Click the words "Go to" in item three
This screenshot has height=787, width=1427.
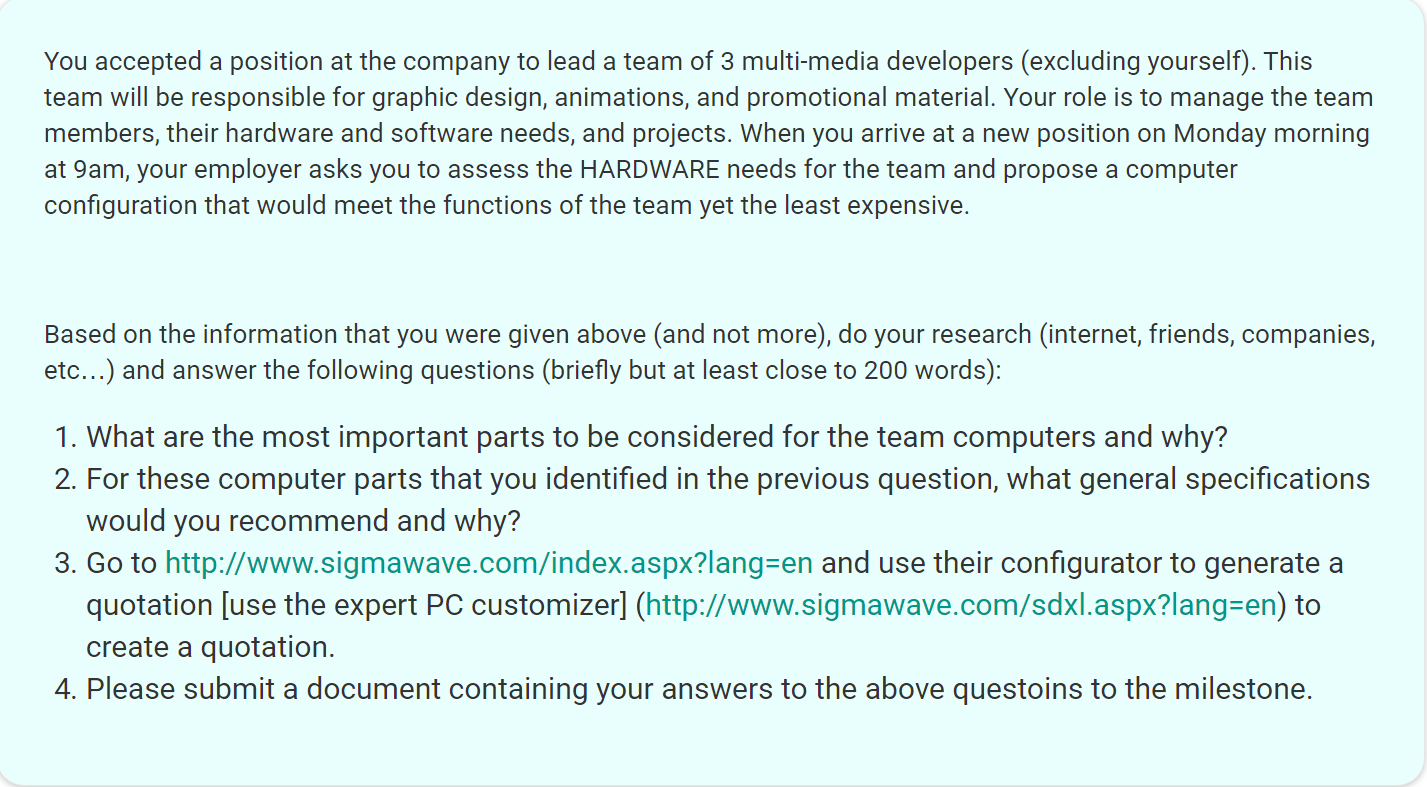(121, 564)
